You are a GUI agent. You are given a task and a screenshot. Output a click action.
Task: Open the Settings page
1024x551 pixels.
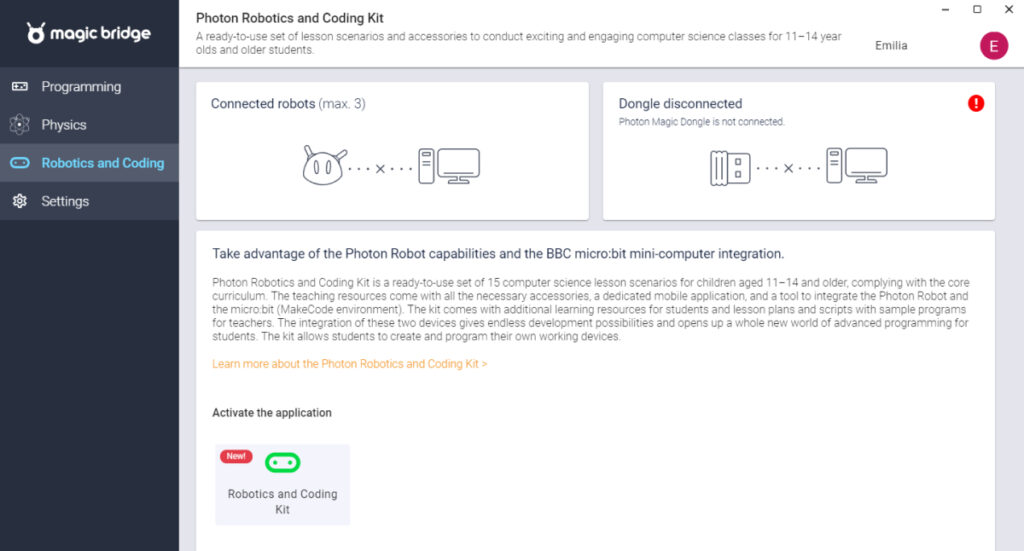pyautogui.click(x=65, y=201)
